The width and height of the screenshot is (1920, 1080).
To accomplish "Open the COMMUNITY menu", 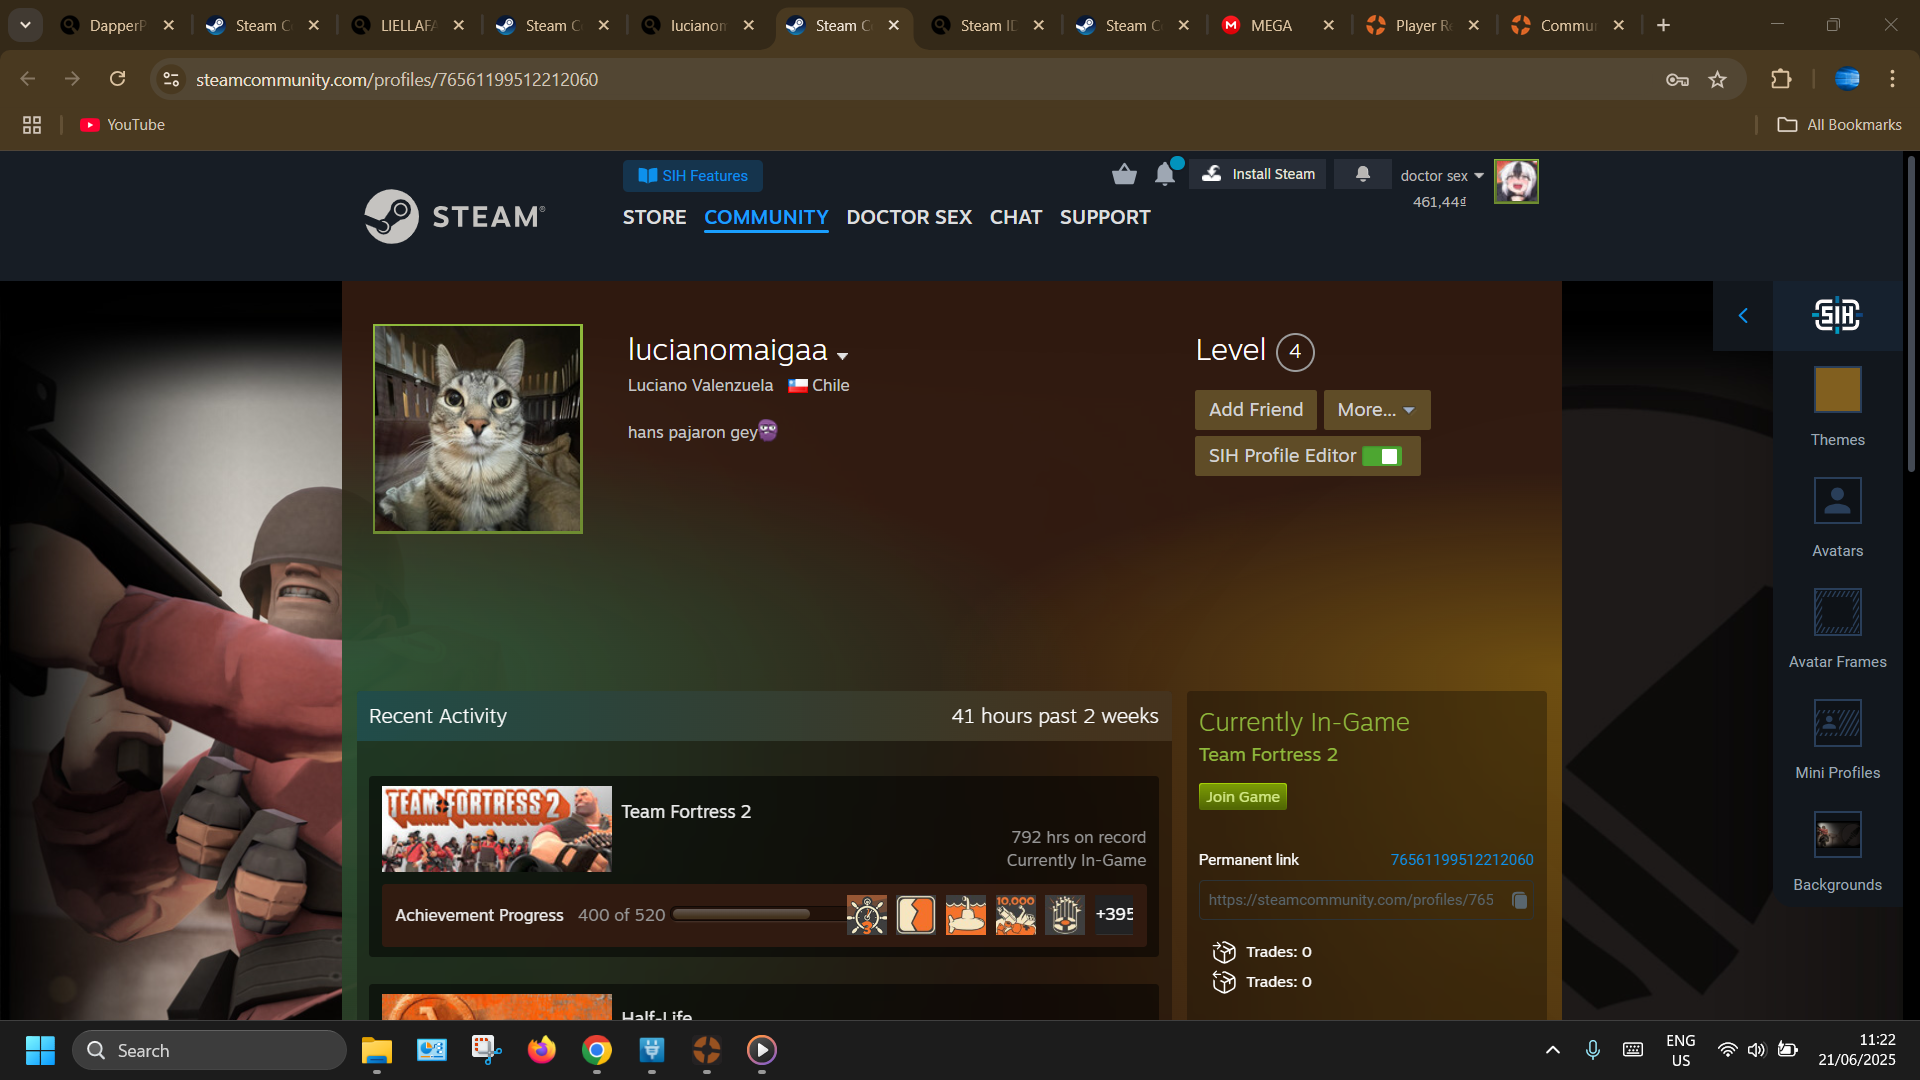I will pos(766,217).
